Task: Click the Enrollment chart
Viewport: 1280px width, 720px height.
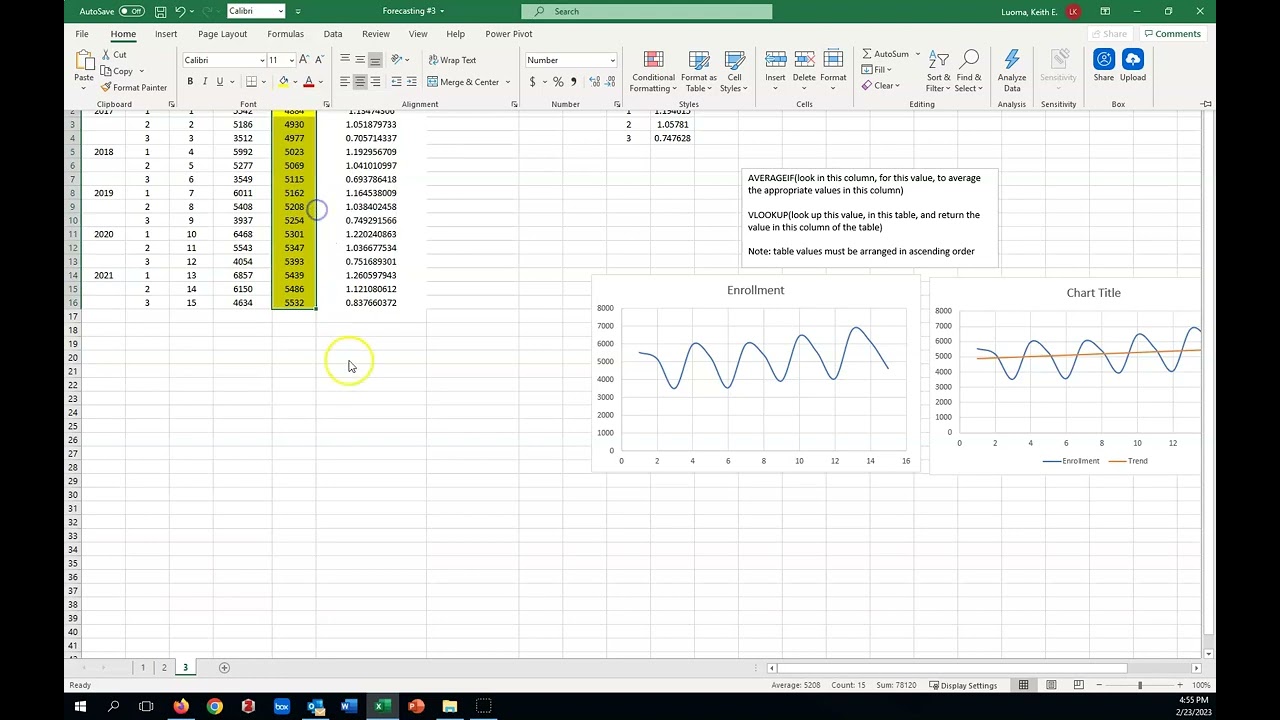Action: point(755,374)
